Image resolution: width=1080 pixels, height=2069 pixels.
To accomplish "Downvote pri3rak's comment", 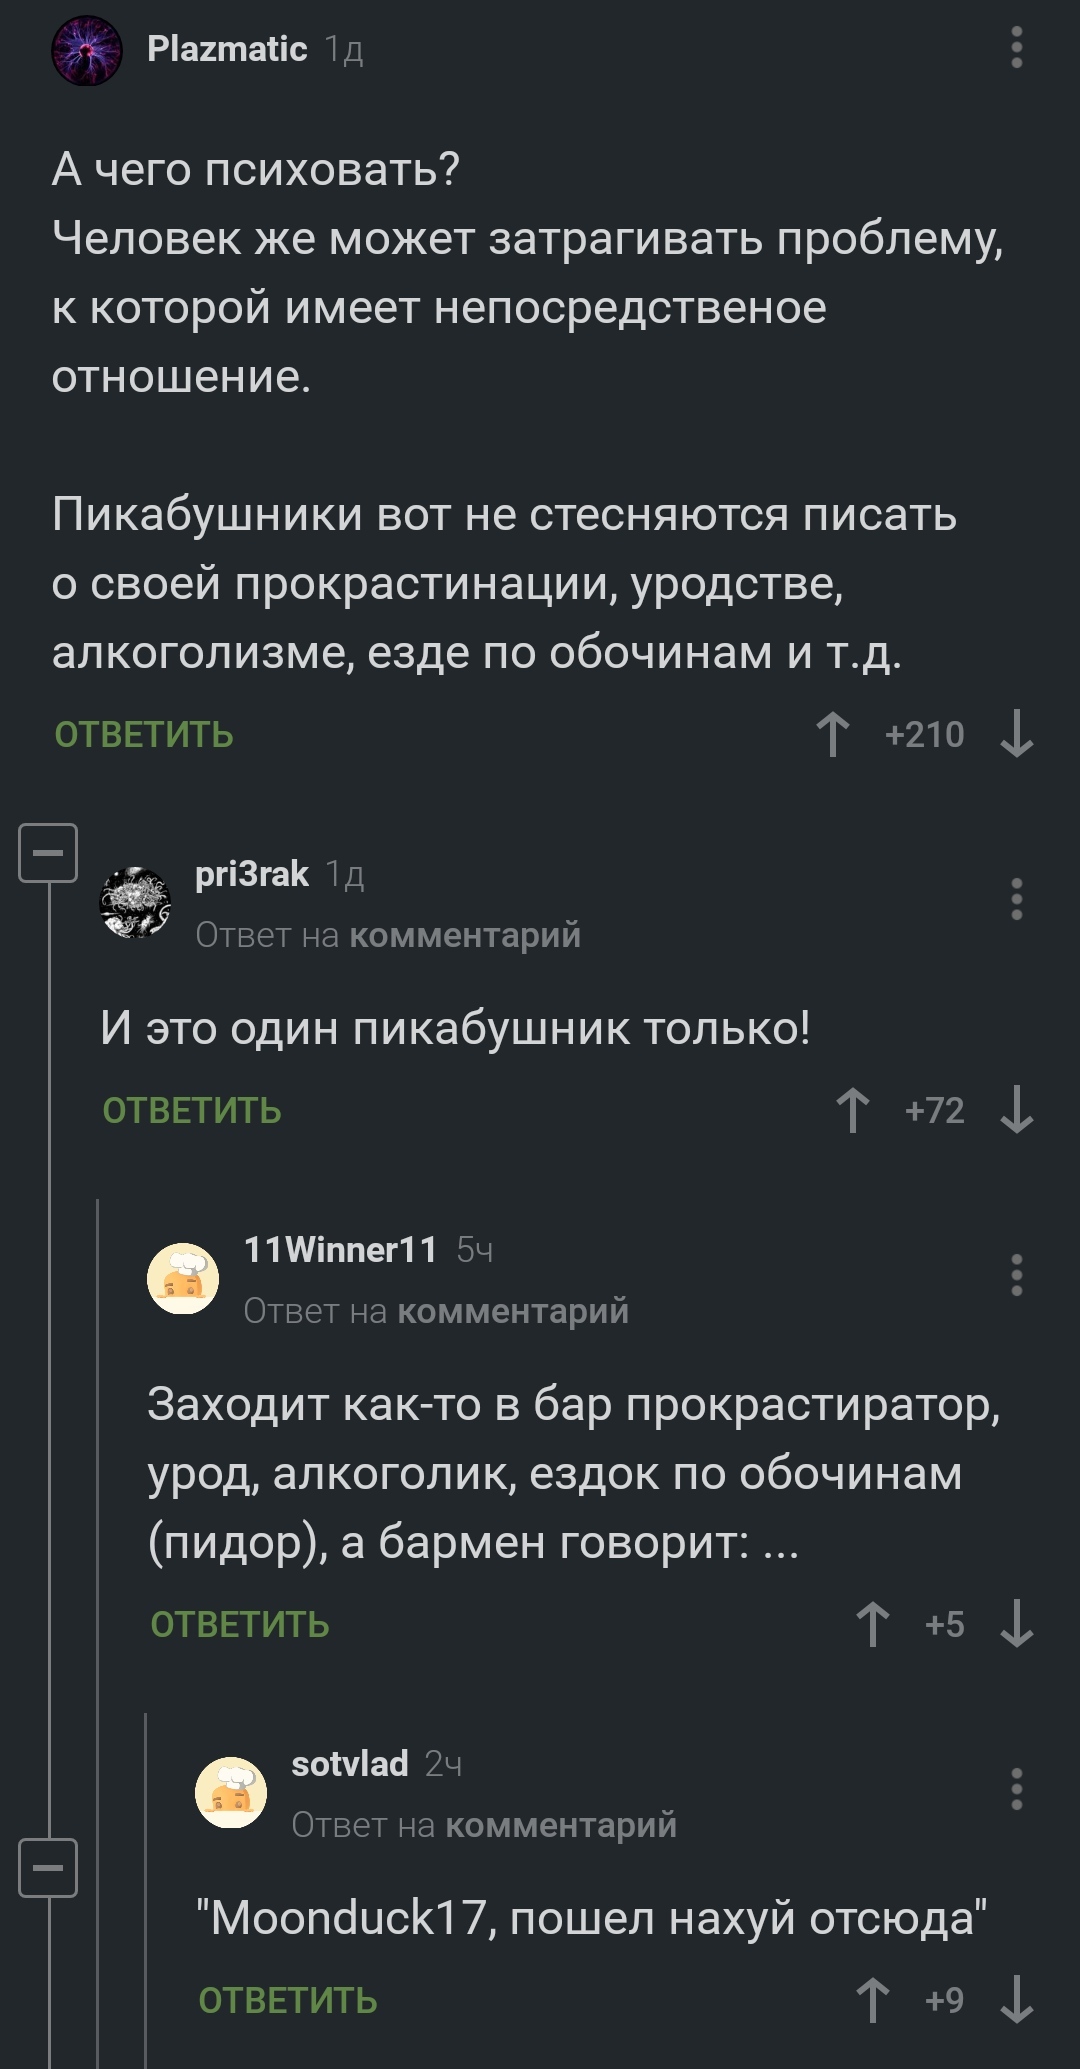I will 1016,1110.
